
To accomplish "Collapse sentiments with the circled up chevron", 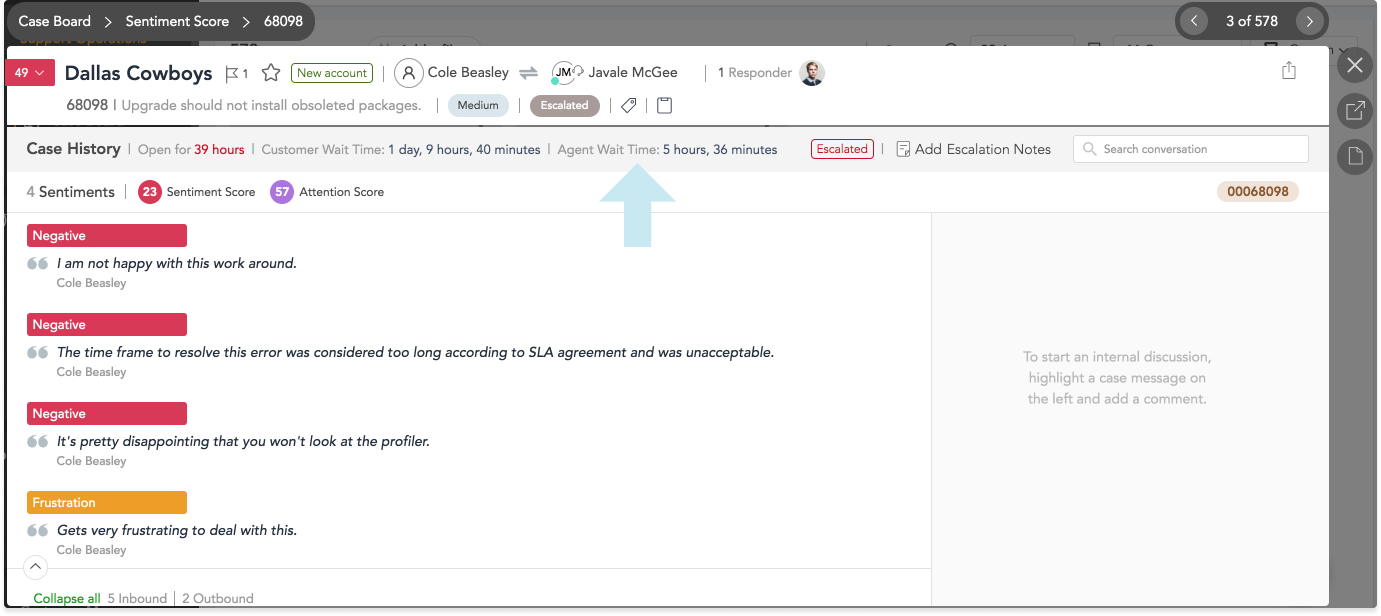I will pyautogui.click(x=35, y=568).
